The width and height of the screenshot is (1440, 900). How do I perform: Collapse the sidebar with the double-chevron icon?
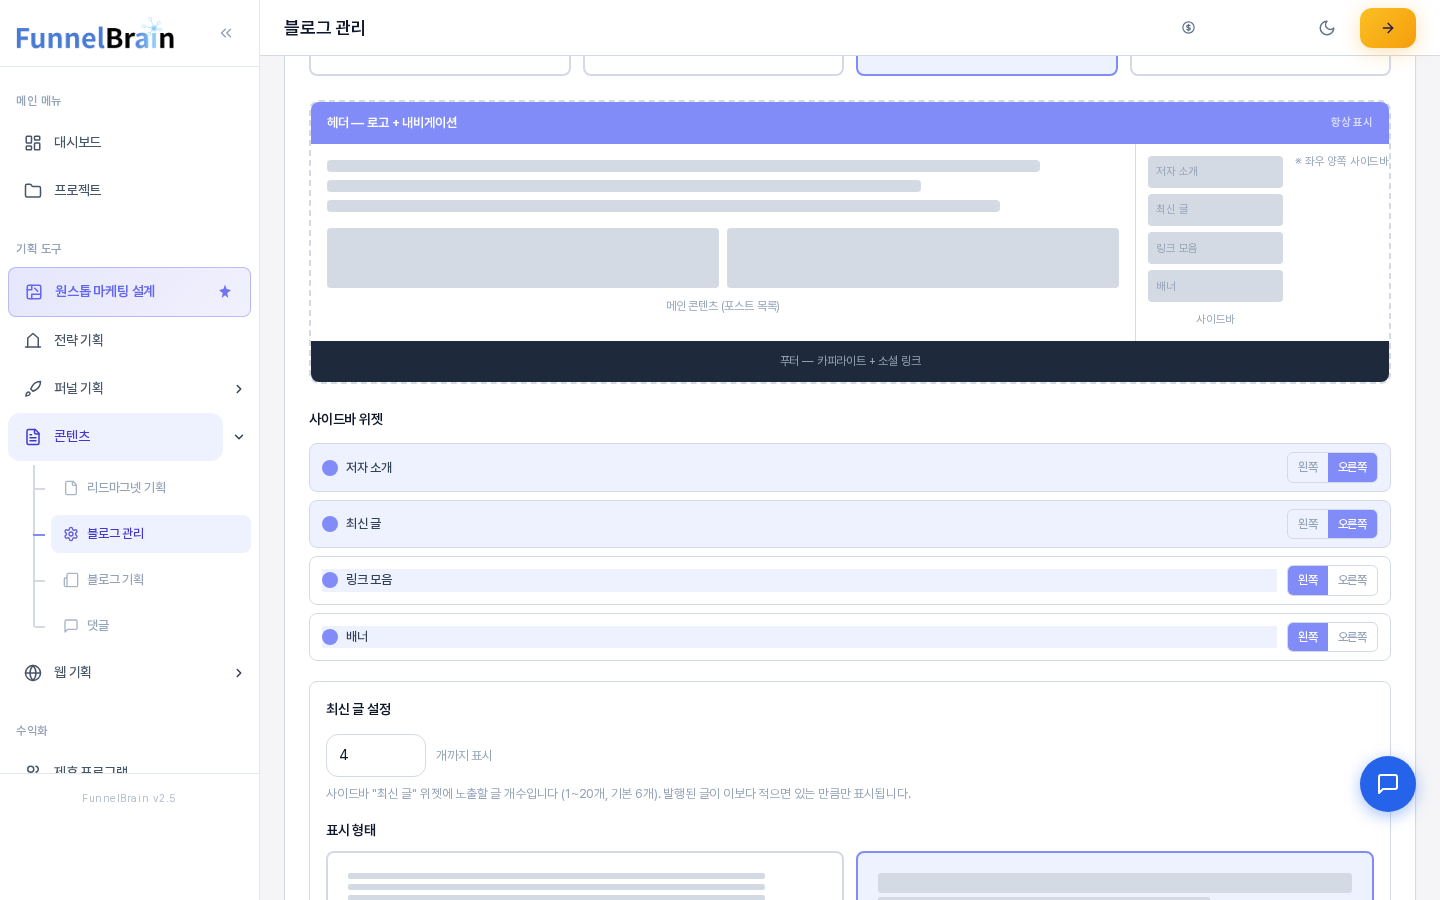pyautogui.click(x=226, y=33)
